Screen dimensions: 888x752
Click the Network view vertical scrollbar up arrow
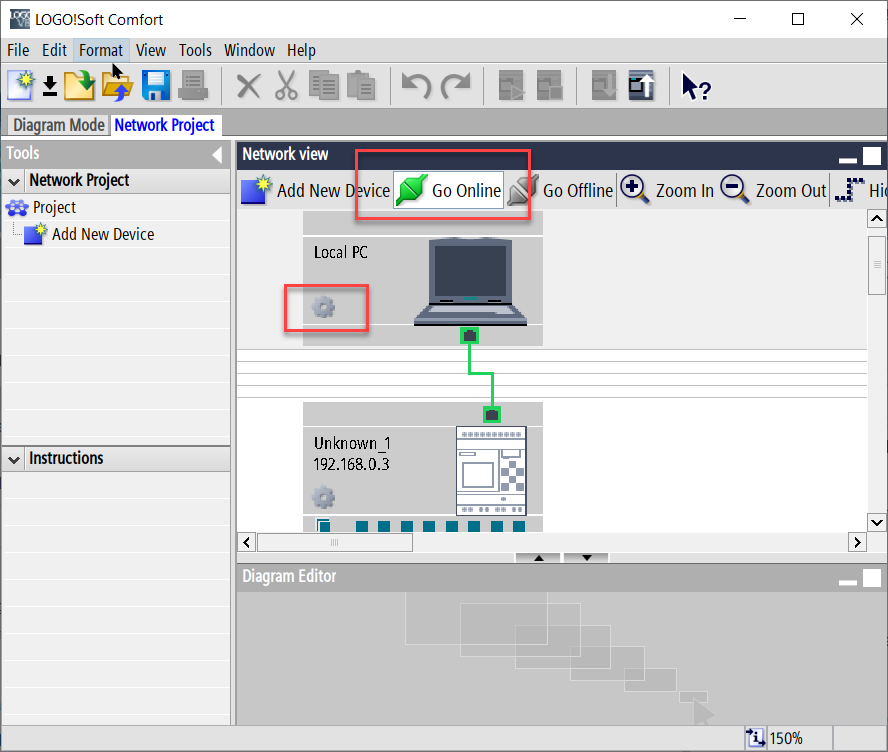[x=877, y=219]
